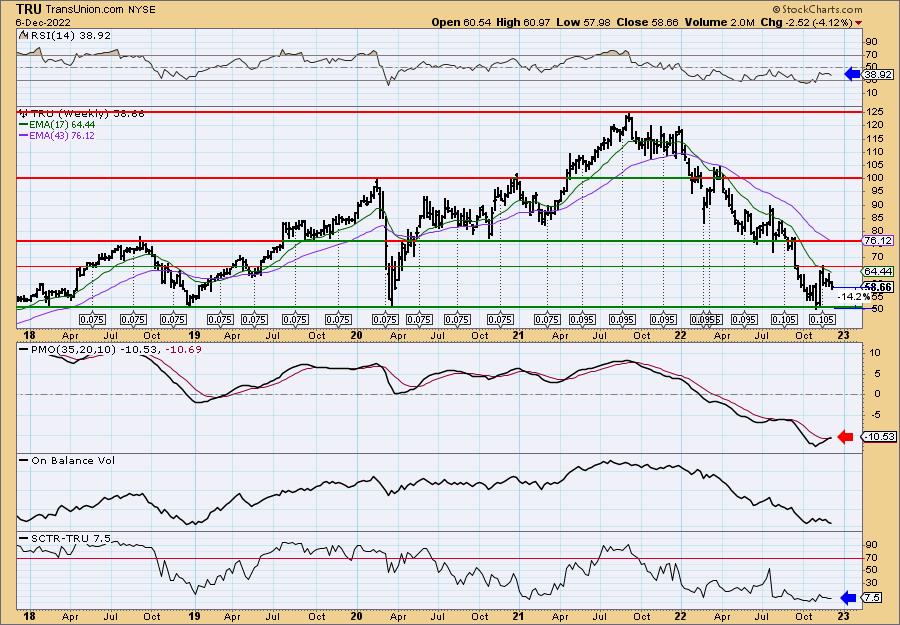
Task: Click the 64.44 EMA price axis tag
Action: tap(878, 271)
